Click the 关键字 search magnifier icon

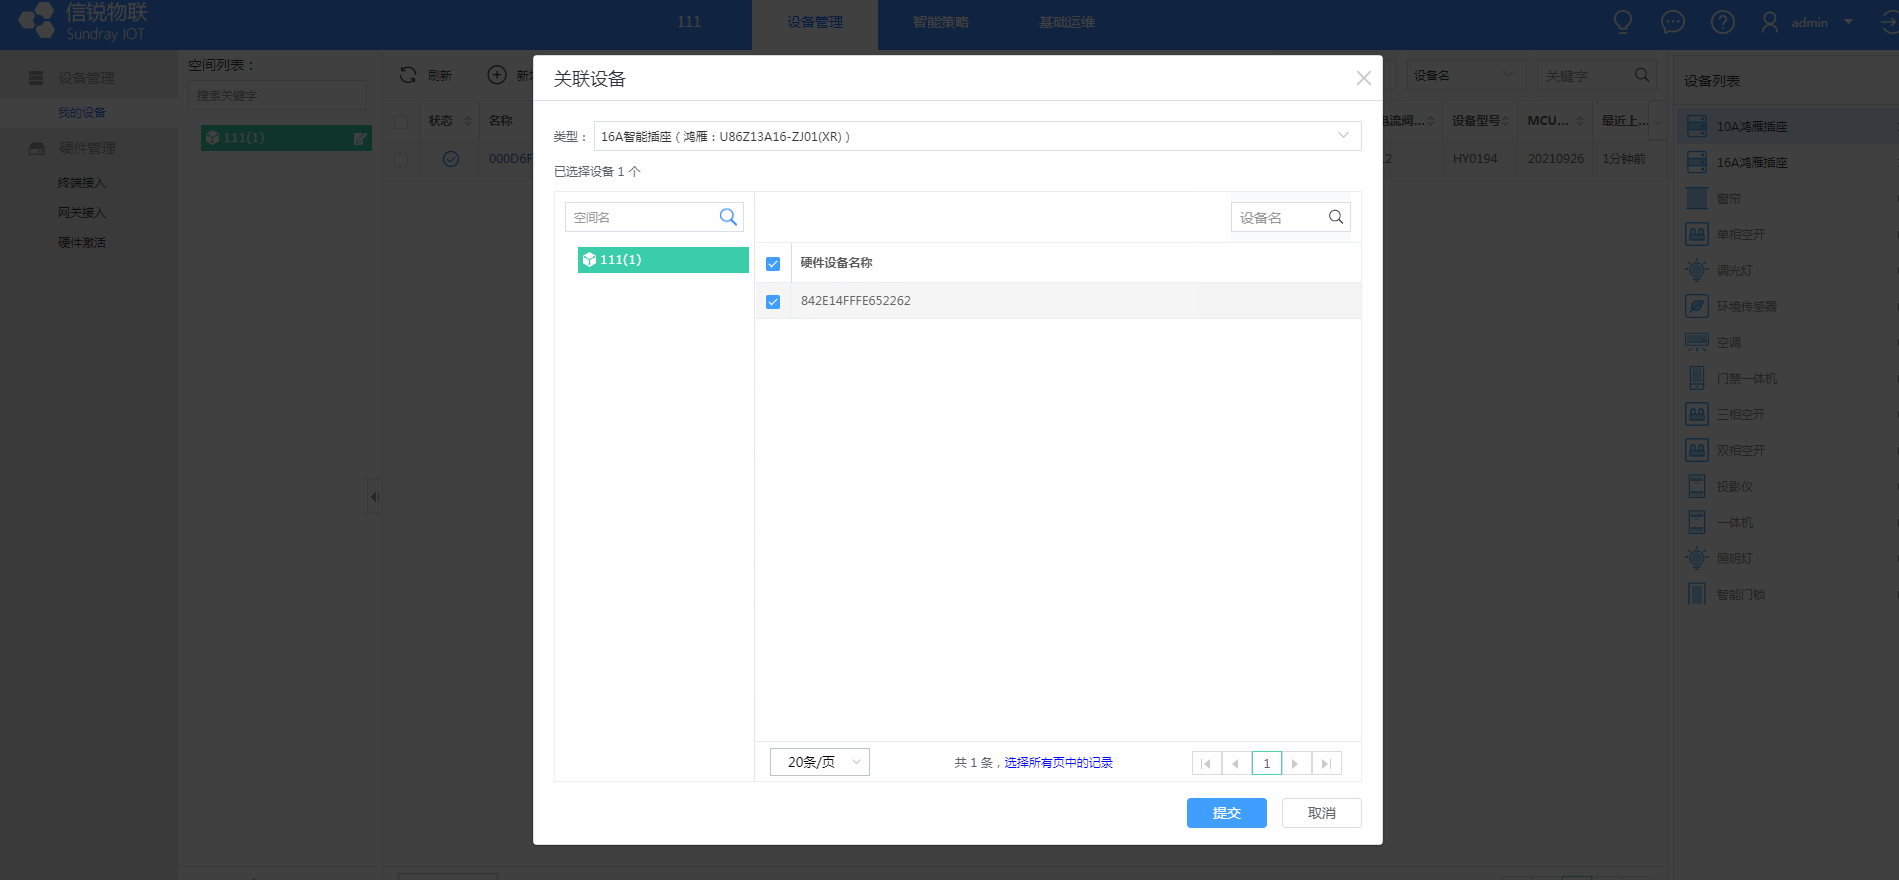(x=1642, y=75)
